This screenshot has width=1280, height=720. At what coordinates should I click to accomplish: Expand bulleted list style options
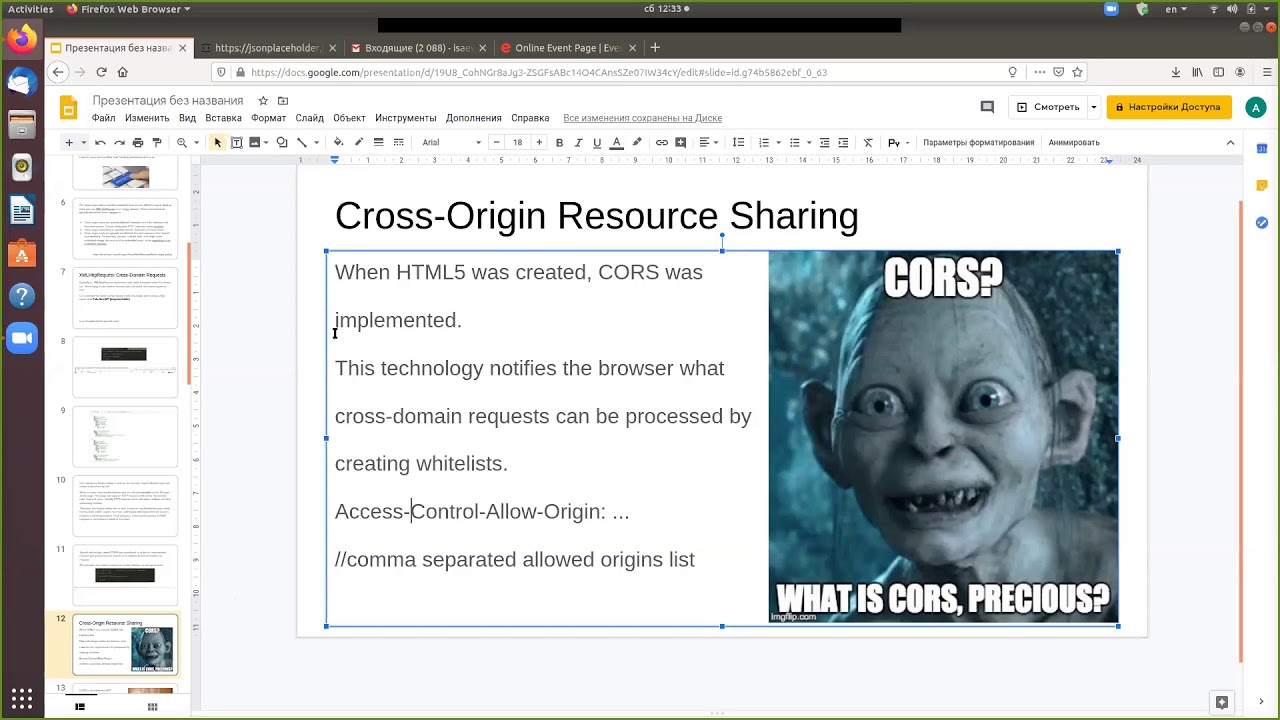[810, 142]
